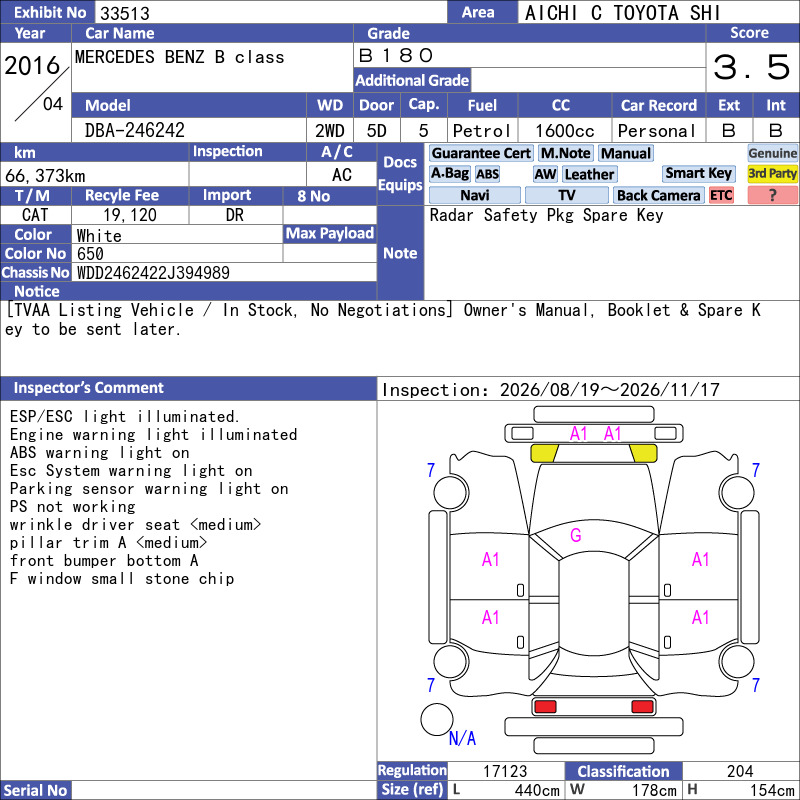
Task: Click A1 mark on right front door
Action: click(x=701, y=560)
